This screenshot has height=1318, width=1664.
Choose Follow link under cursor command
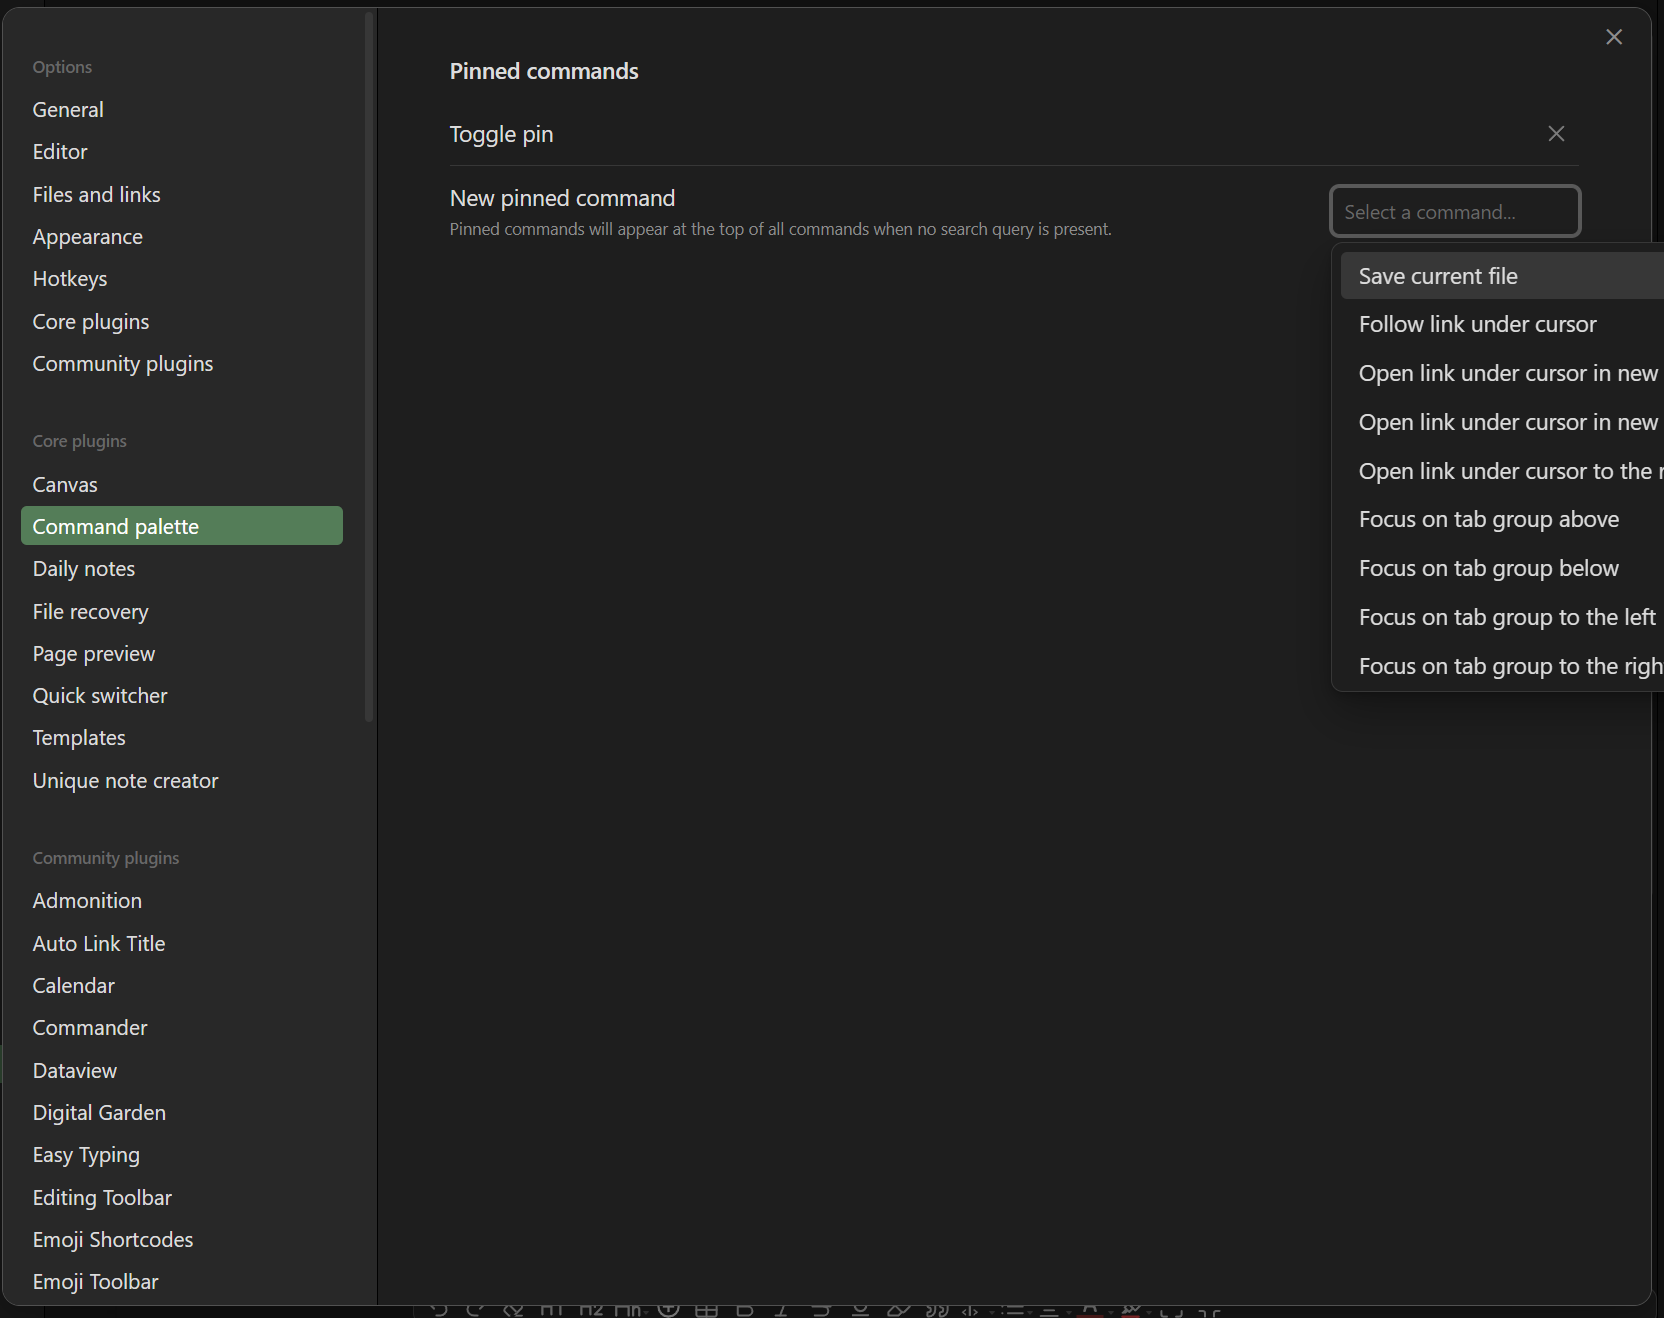tap(1501, 324)
